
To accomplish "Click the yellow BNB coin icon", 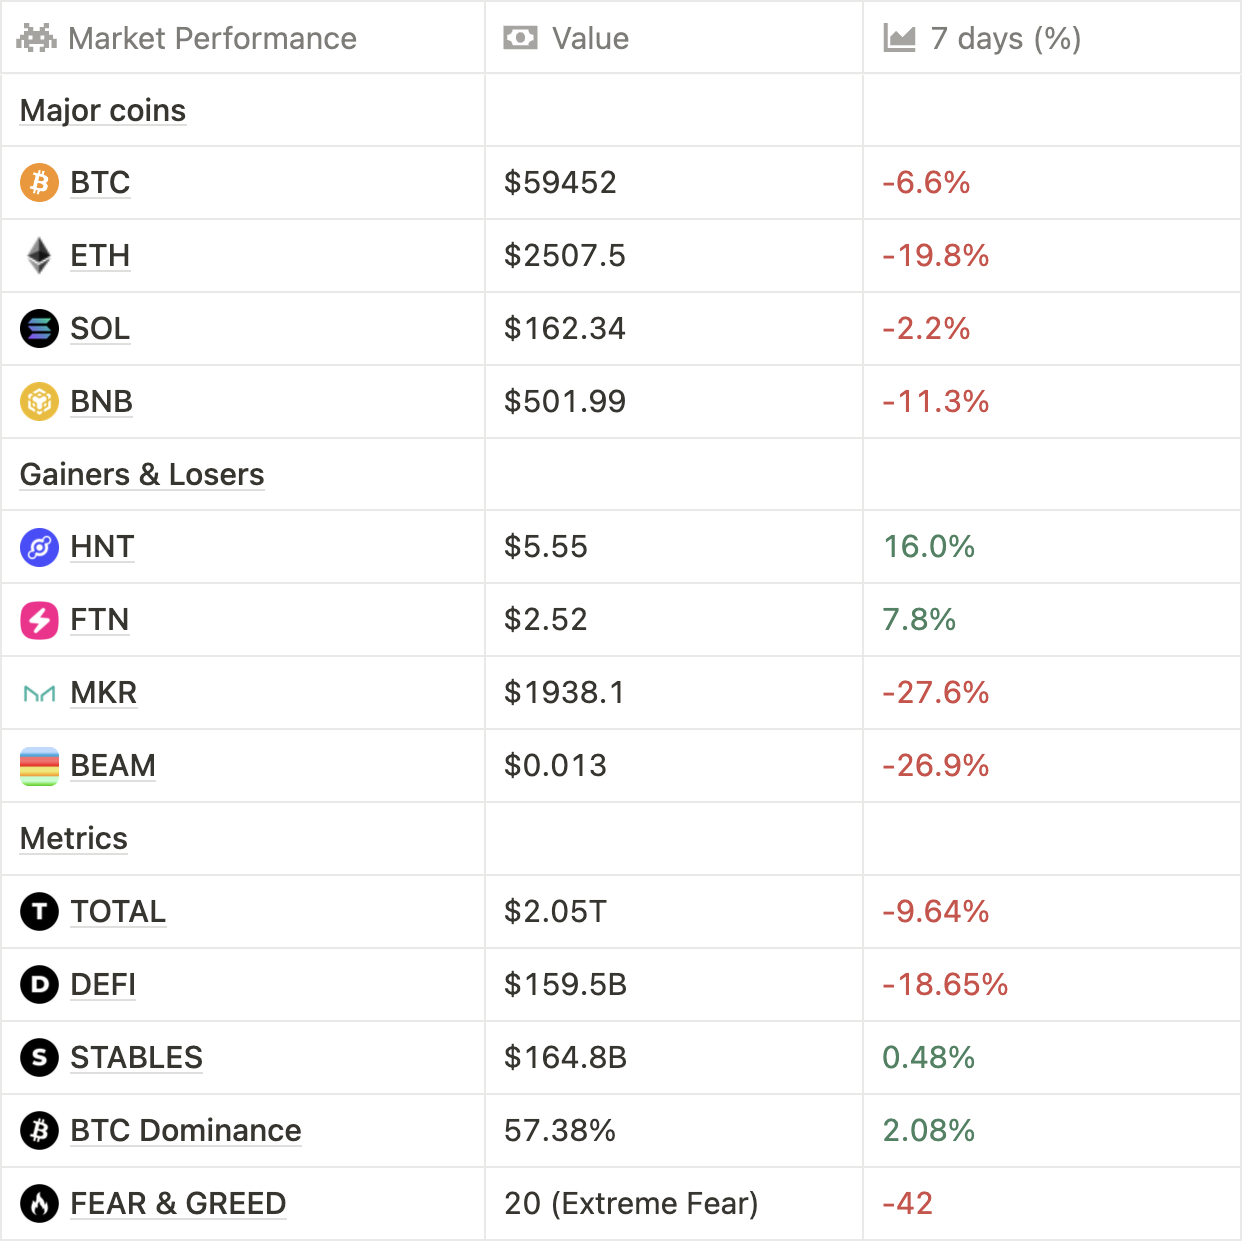I will coord(39,402).
